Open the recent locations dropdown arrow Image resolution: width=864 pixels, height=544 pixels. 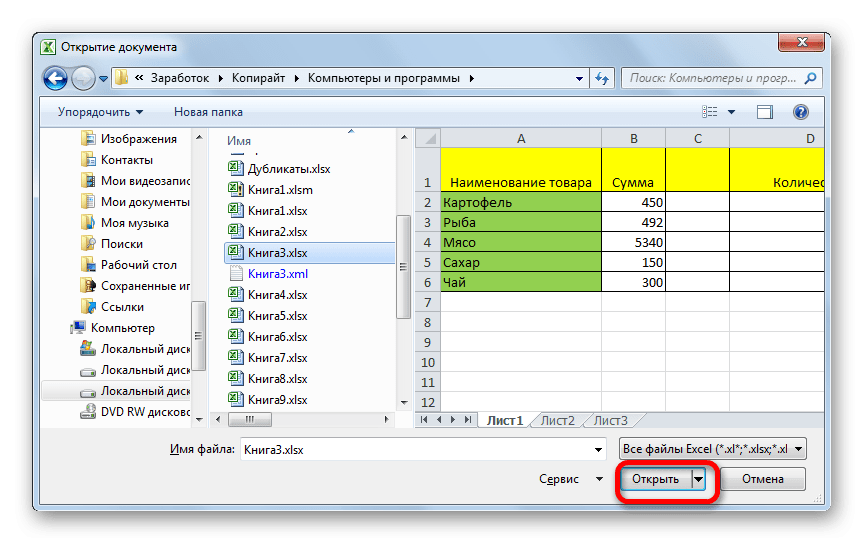click(x=103, y=79)
